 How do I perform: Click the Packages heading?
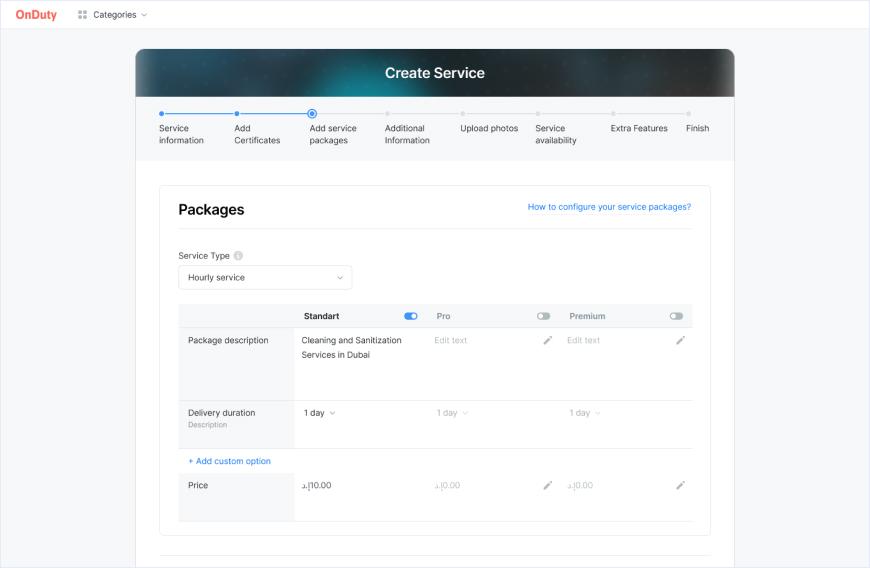211,210
